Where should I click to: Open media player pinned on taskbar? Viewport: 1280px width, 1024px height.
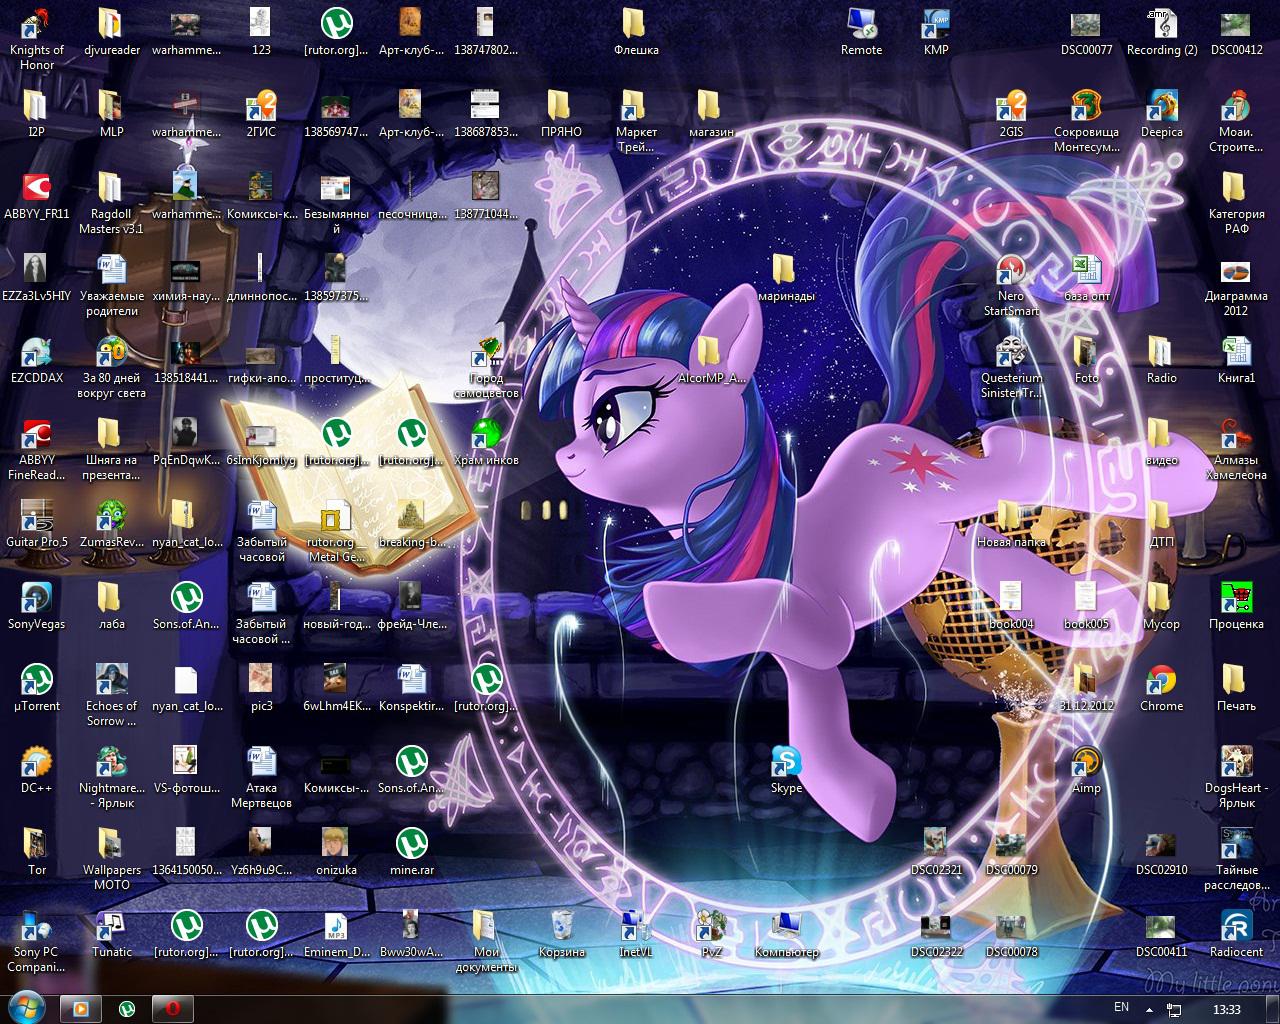(79, 1009)
